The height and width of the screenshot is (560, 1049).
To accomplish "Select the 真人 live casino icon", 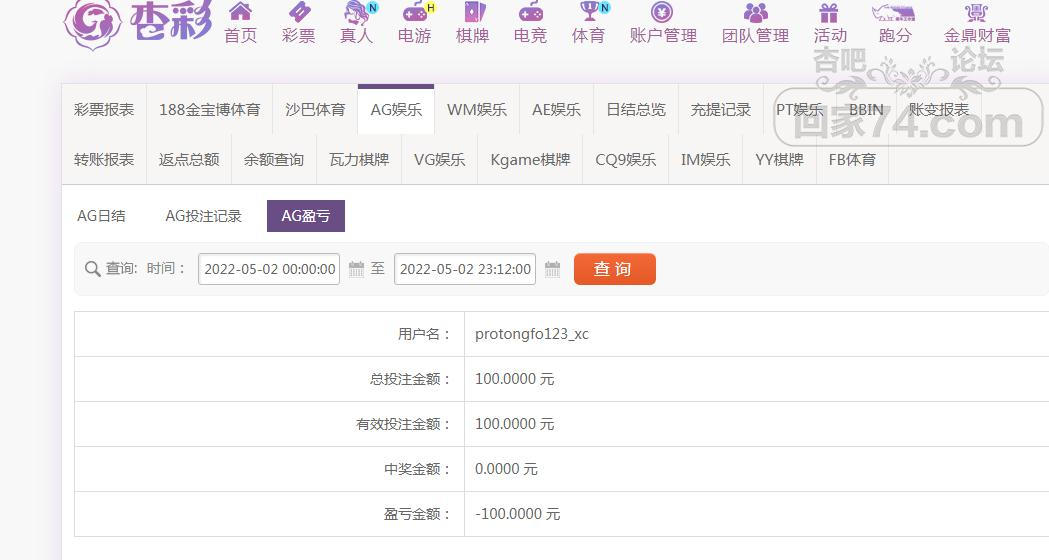I will [356, 13].
